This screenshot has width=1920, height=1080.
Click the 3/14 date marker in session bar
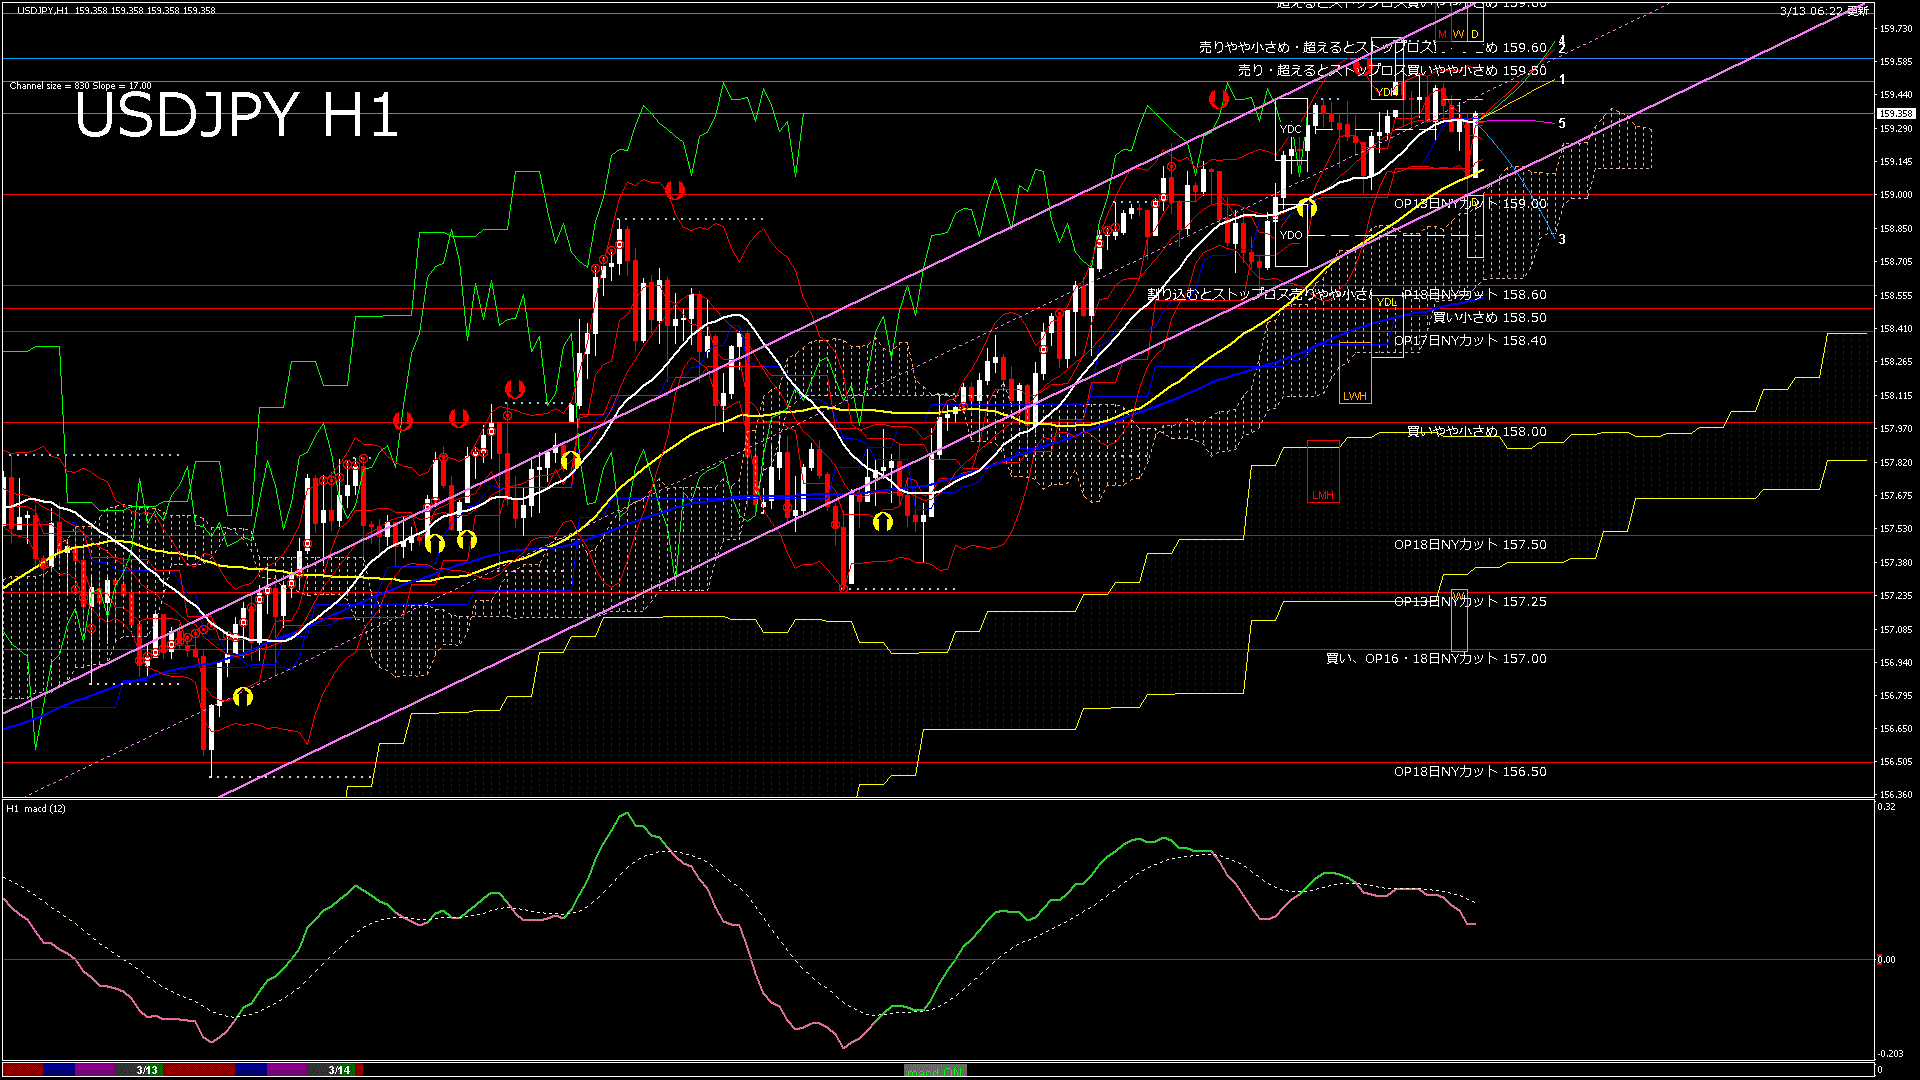pyautogui.click(x=339, y=1070)
